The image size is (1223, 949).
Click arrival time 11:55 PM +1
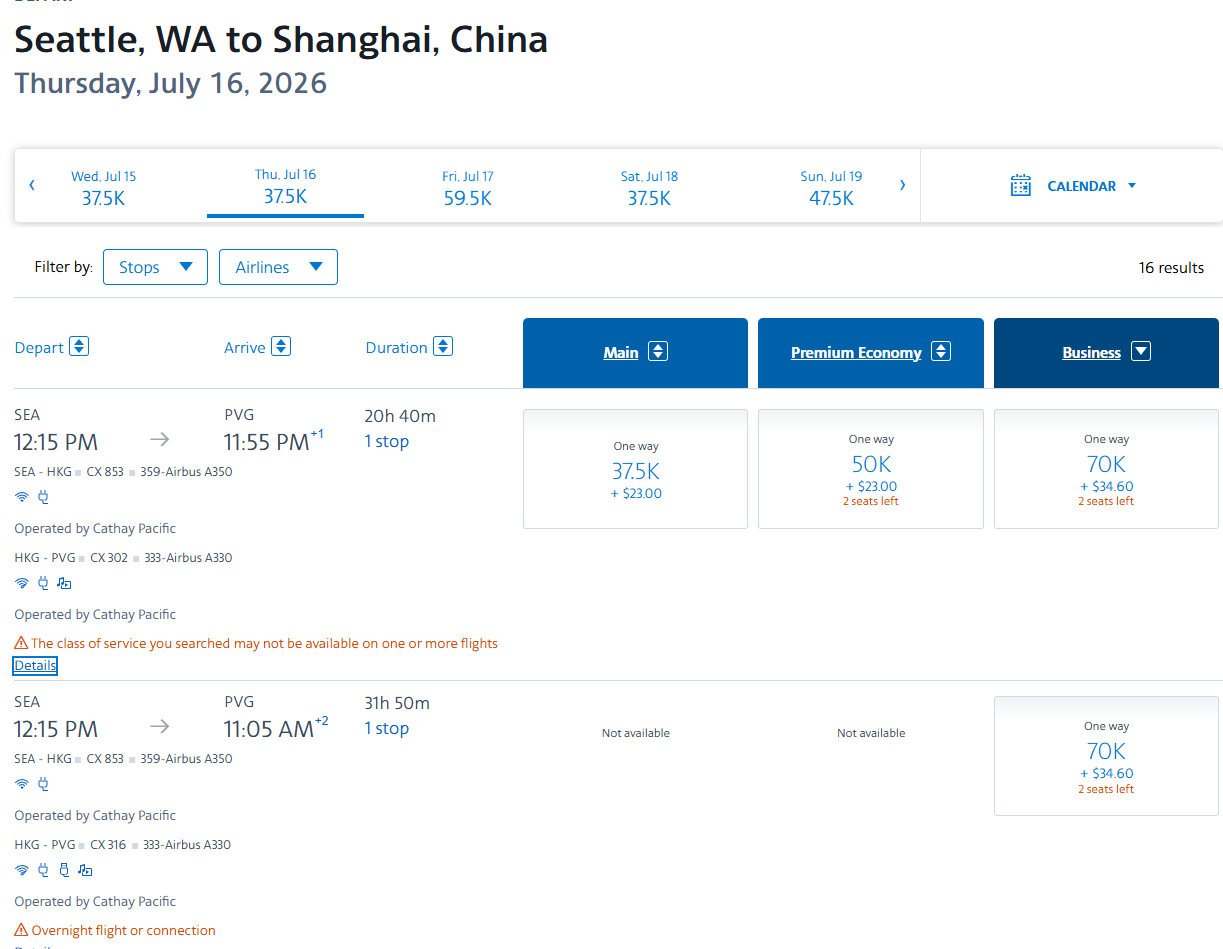(x=274, y=441)
